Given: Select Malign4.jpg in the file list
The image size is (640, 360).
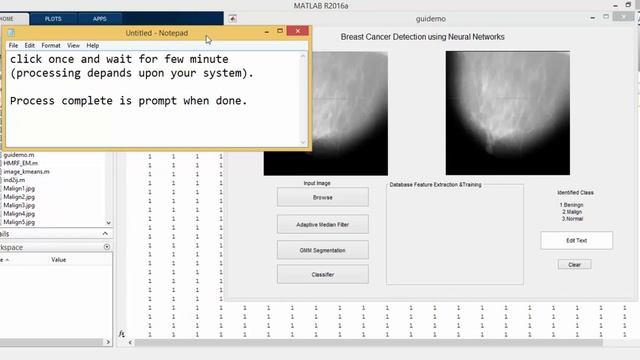Looking at the screenshot, I should click(19, 213).
